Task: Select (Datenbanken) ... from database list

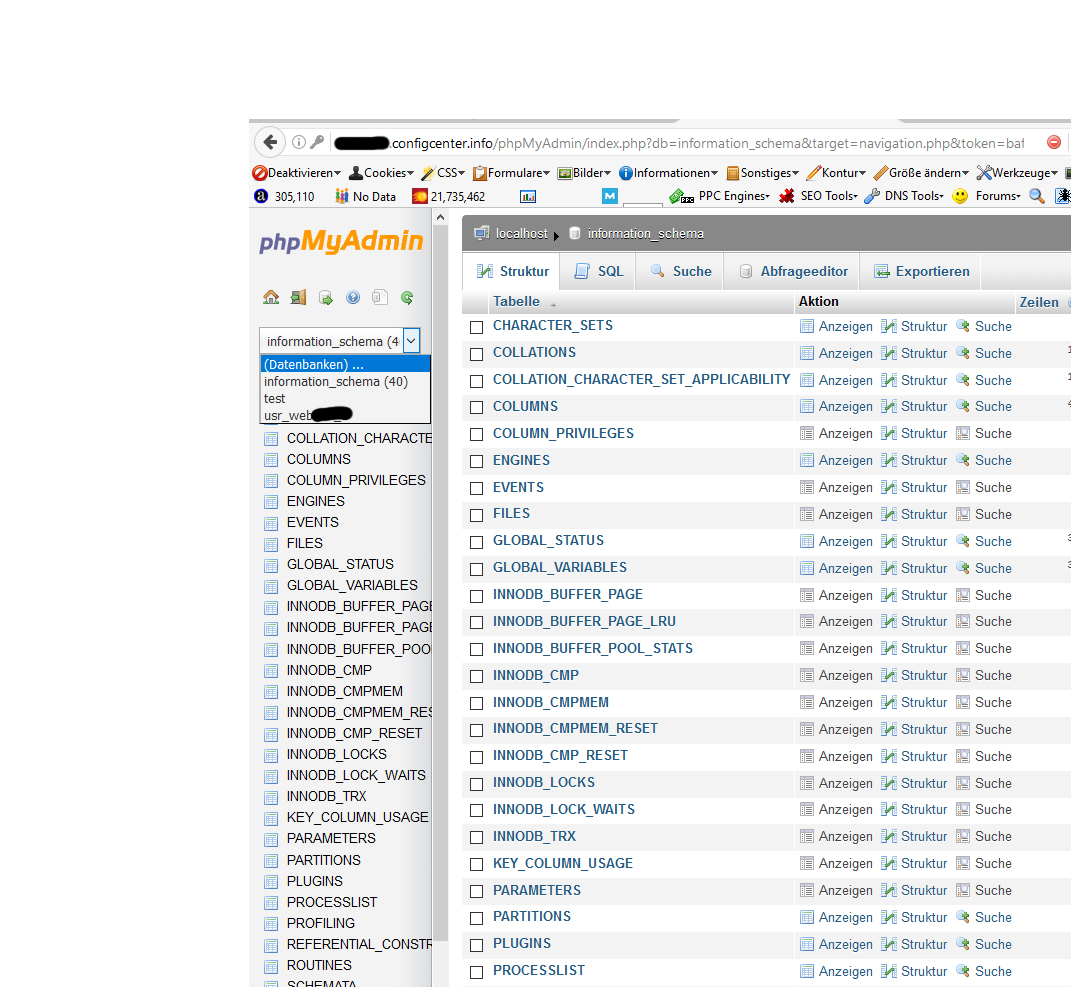Action: pos(346,364)
